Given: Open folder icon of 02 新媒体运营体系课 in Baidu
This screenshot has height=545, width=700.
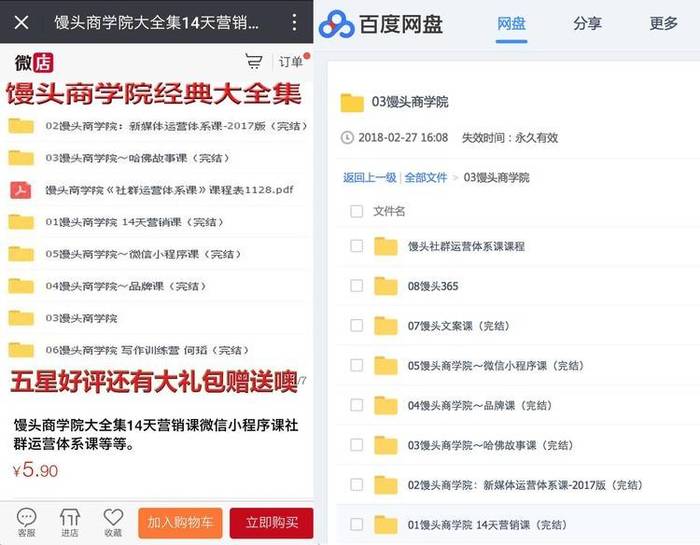Looking at the screenshot, I should coord(386,485).
